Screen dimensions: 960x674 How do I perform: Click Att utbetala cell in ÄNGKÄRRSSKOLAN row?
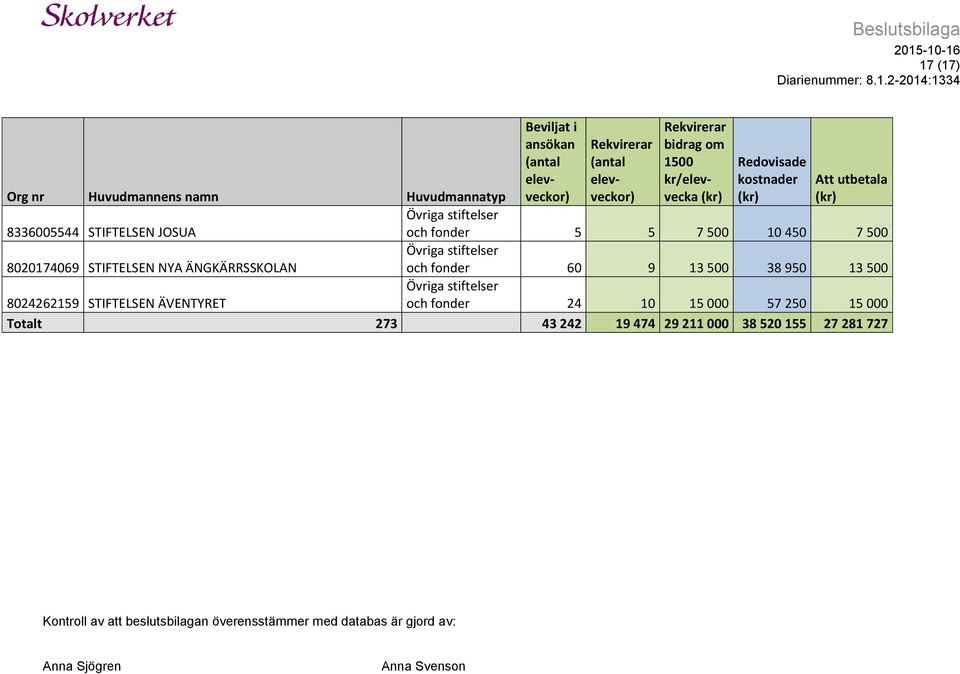[852, 259]
